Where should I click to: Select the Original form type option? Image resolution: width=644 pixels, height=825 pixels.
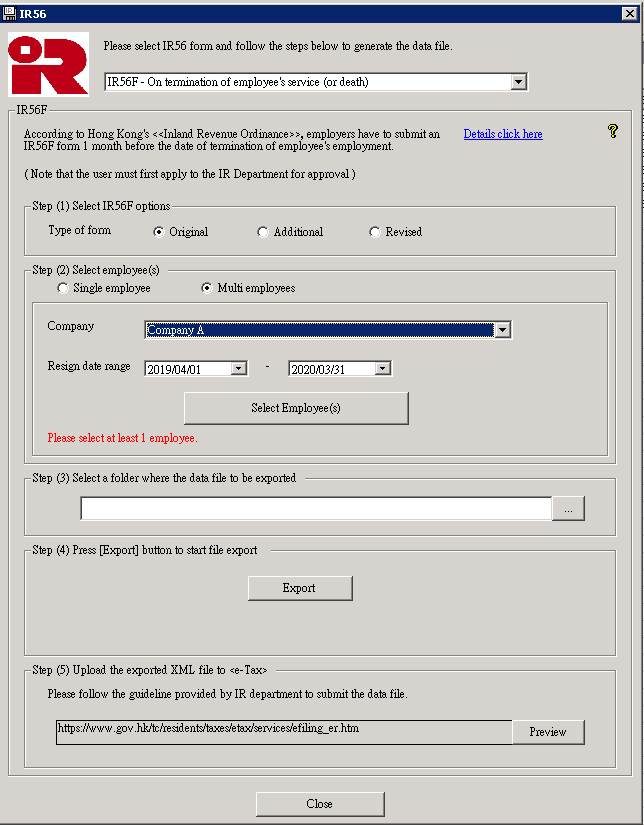coord(159,232)
